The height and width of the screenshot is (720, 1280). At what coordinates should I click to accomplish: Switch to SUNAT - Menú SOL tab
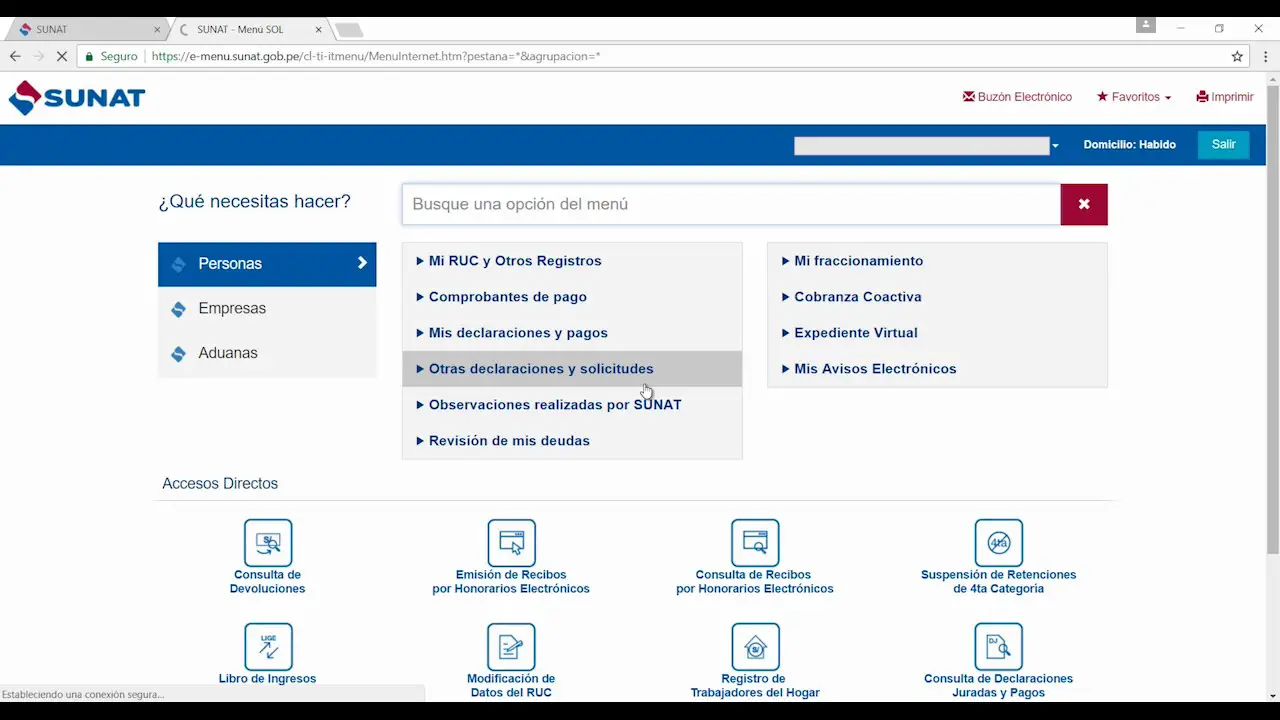click(249, 29)
